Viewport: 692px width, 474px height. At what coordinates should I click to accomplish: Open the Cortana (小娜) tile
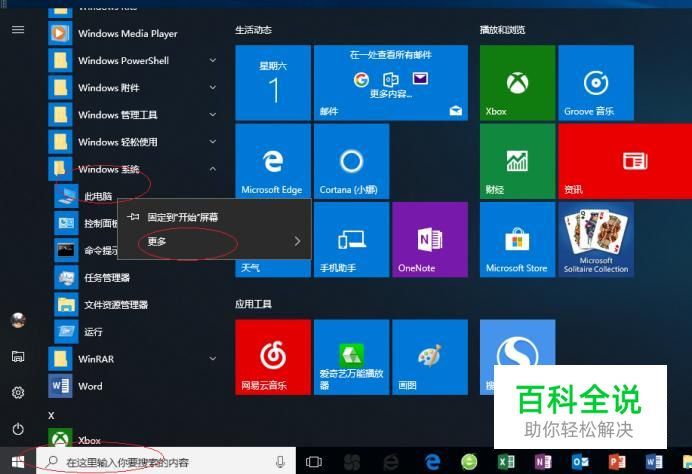tap(351, 161)
